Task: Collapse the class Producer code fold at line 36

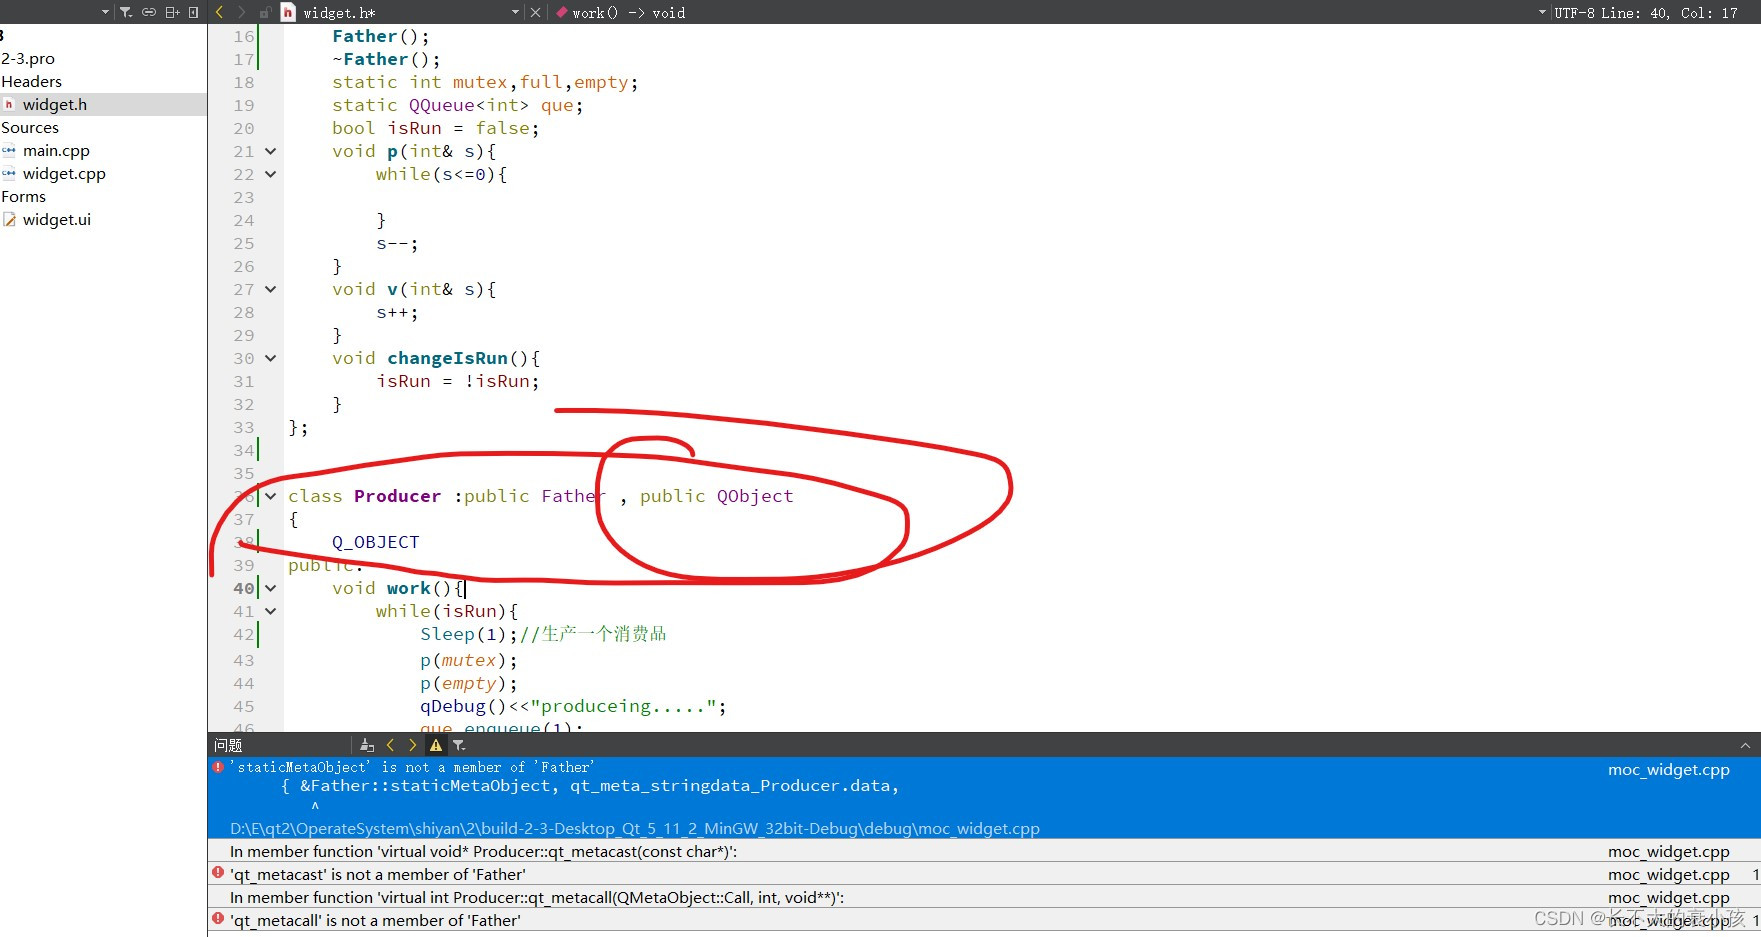Action: (270, 495)
